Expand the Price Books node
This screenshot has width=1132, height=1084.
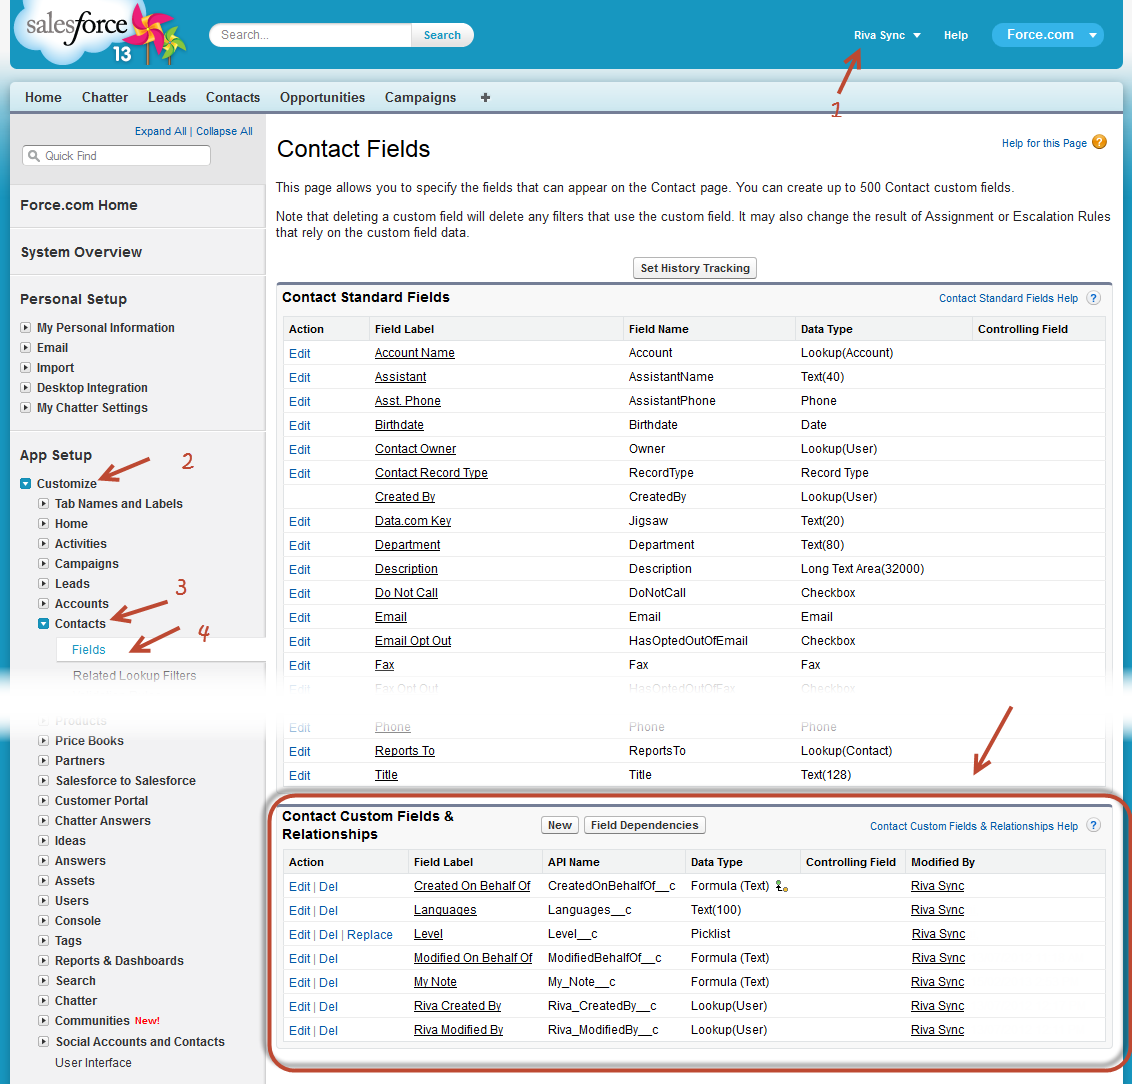(x=43, y=740)
